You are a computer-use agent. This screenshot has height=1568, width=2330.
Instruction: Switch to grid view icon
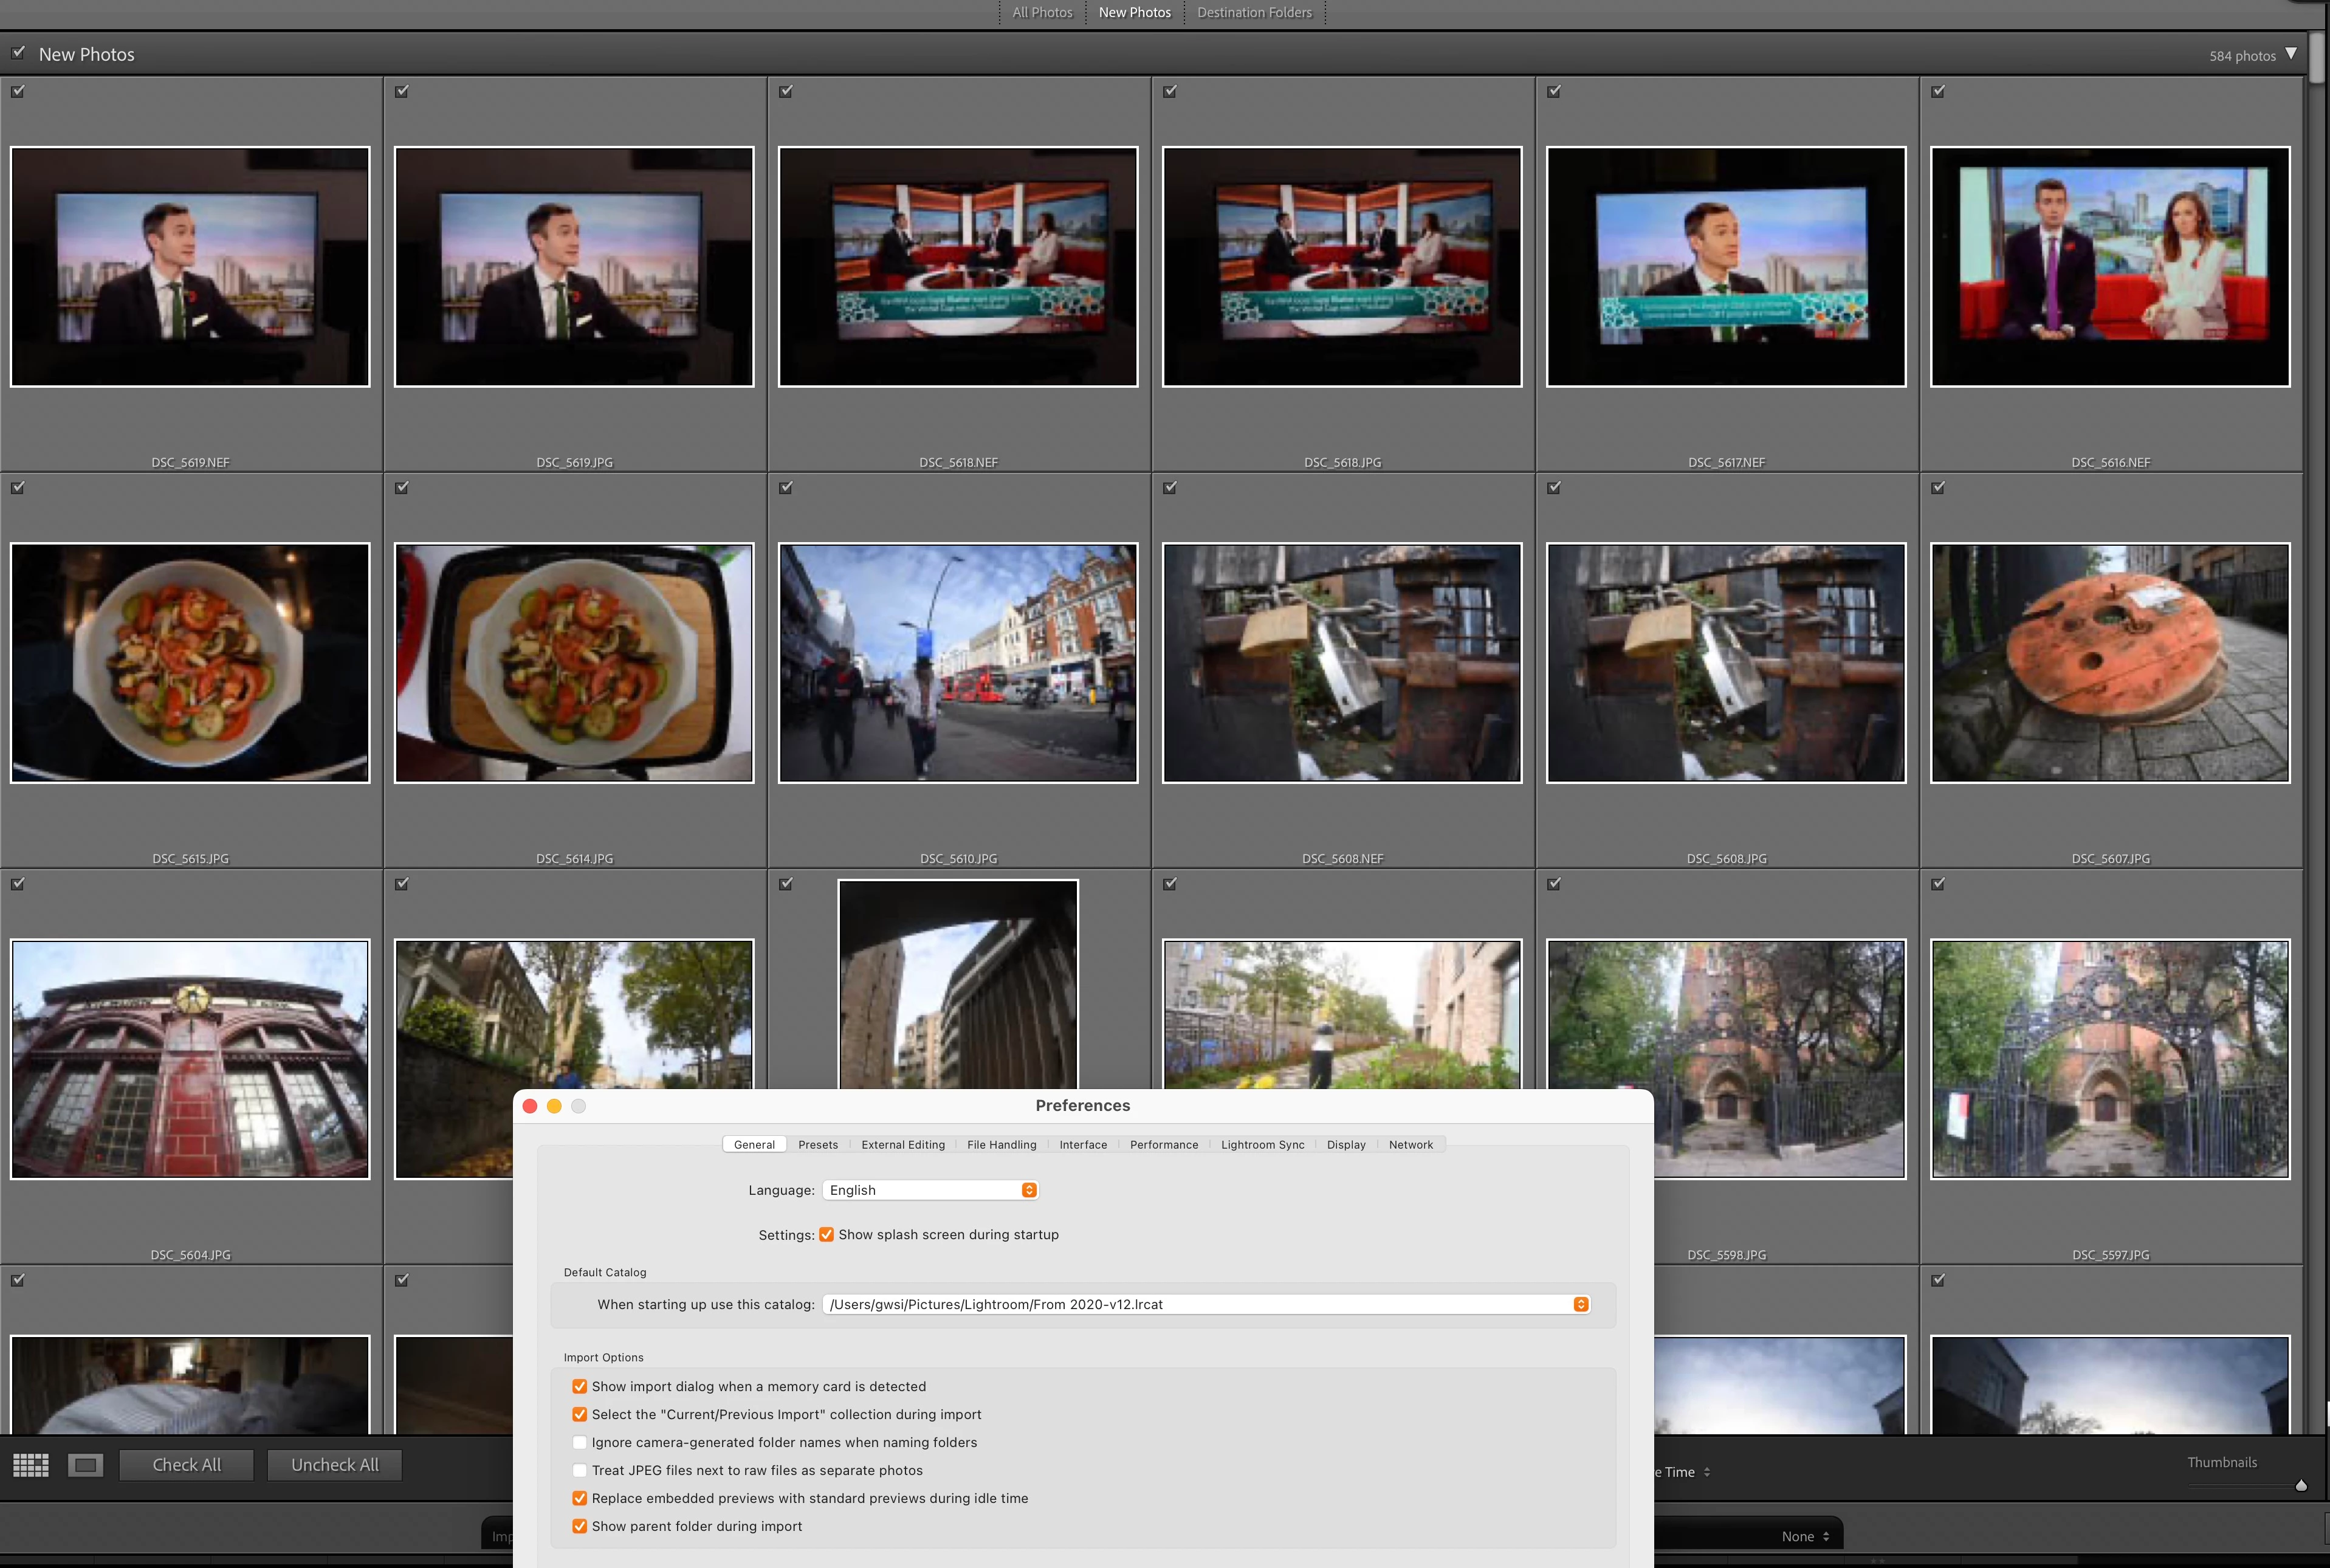pos(31,1465)
